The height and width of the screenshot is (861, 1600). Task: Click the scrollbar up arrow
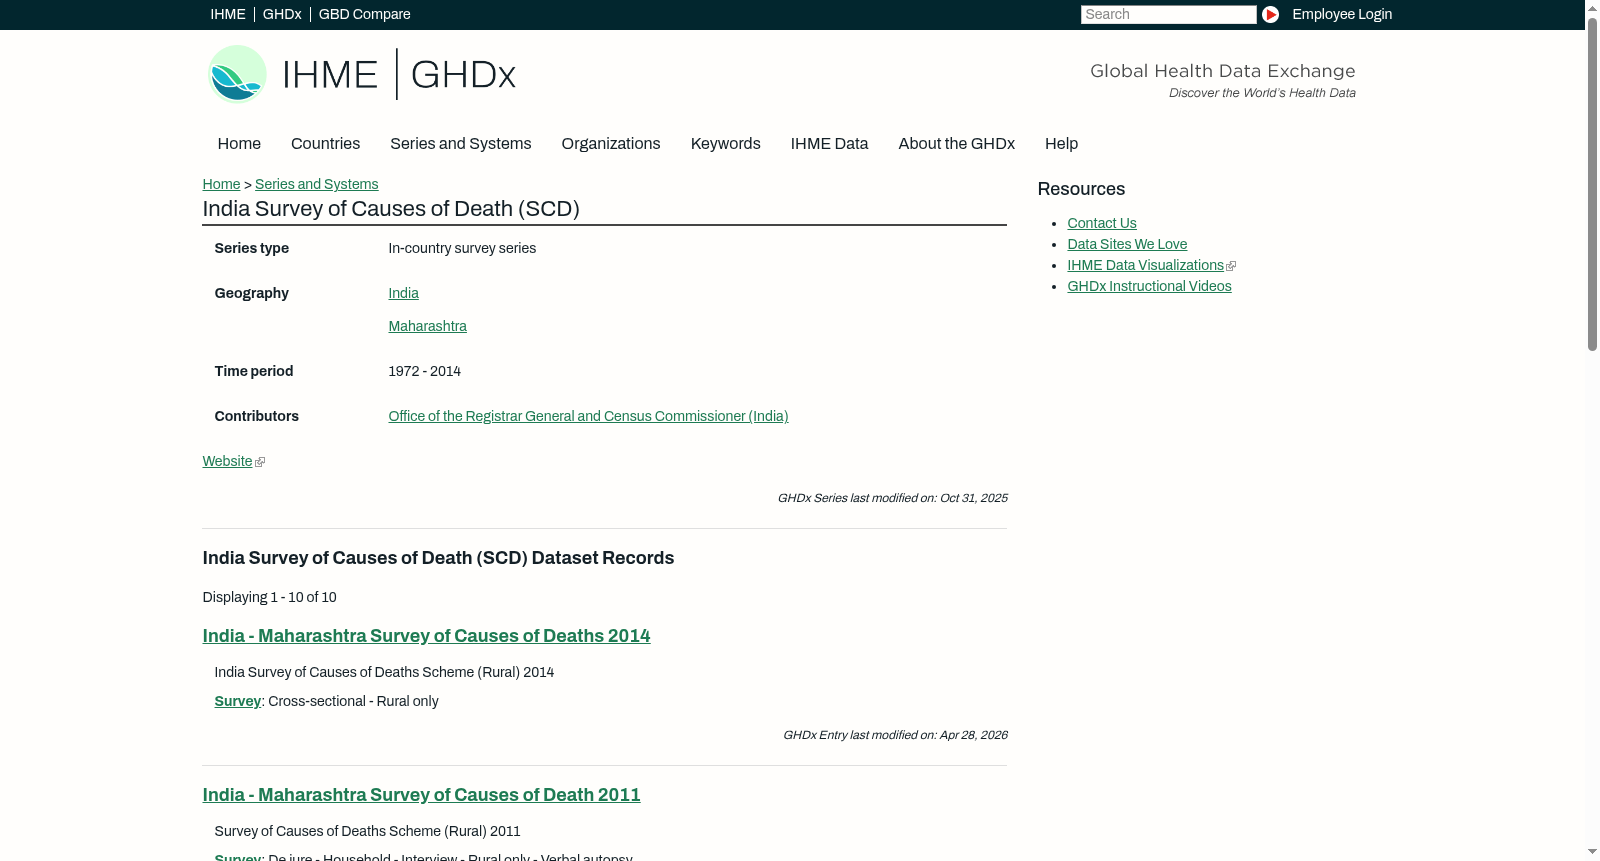tap(1592, 7)
